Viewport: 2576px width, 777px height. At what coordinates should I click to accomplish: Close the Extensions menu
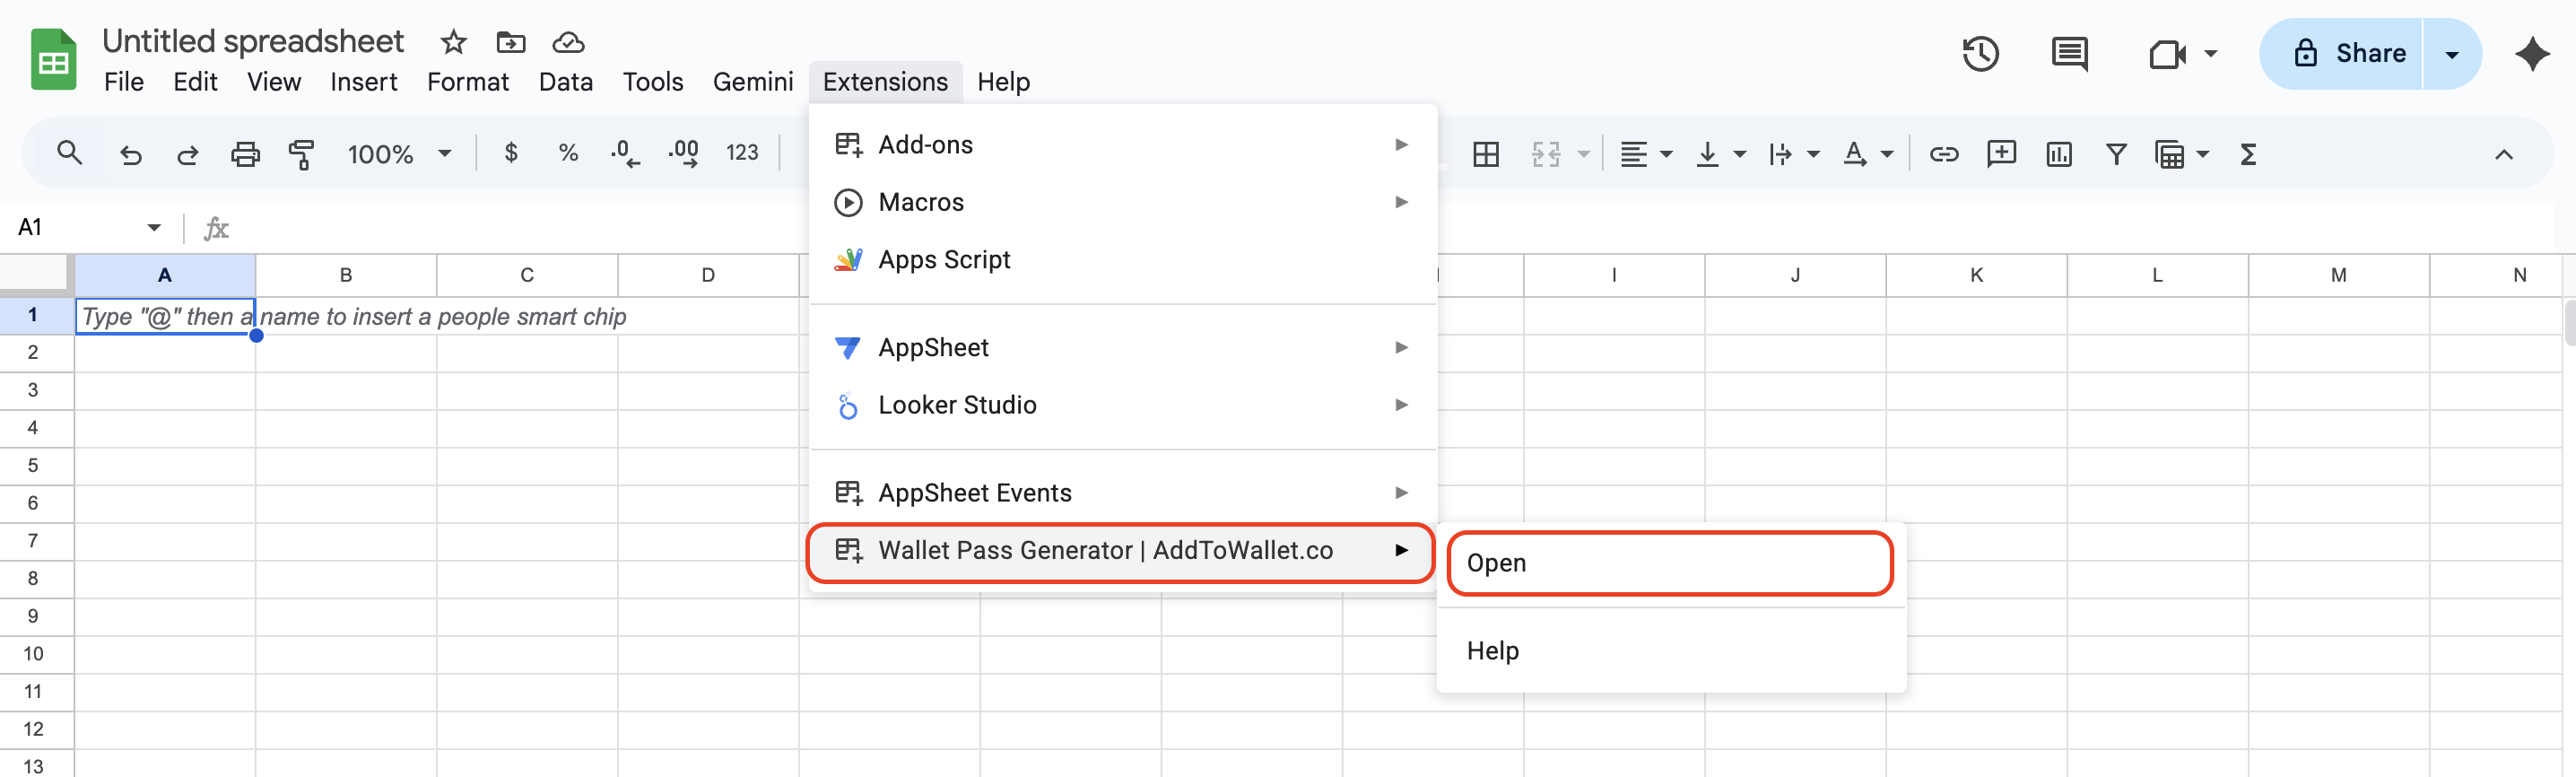(x=885, y=82)
